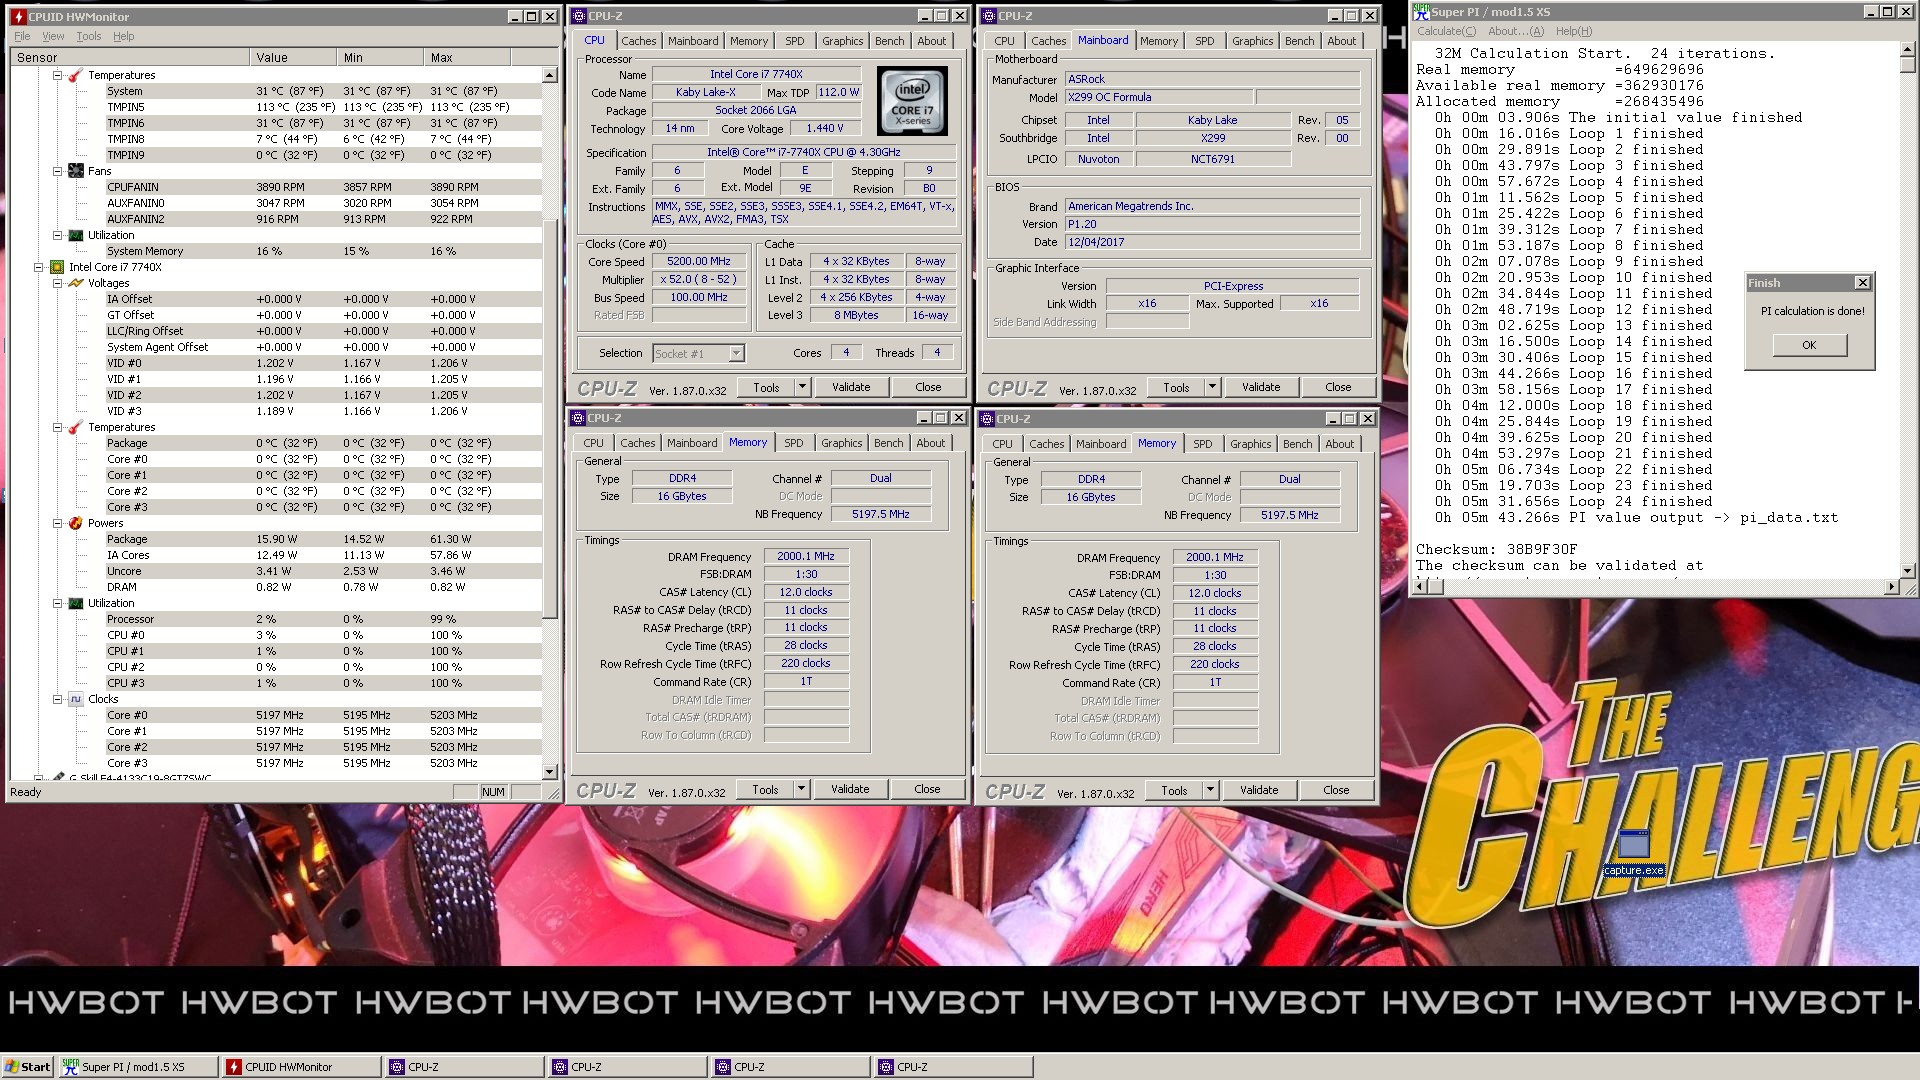Viewport: 1920px width, 1080px height.
Task: Switch to CPU tab in Mainboard CPU-Z window
Action: tap(1004, 41)
